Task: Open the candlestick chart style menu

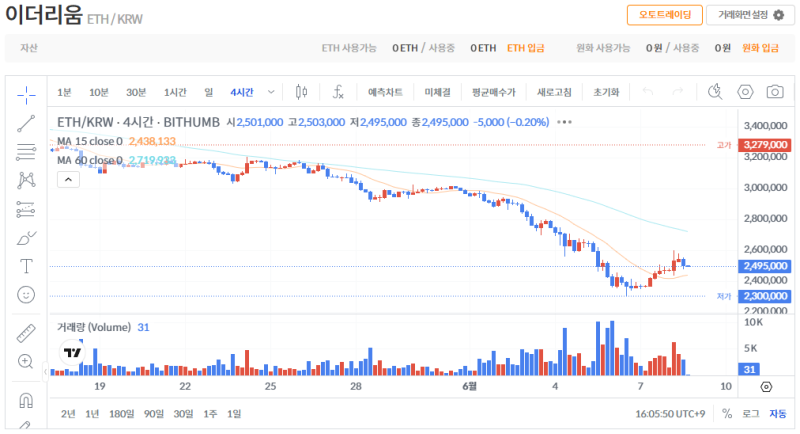Action: 302,92
